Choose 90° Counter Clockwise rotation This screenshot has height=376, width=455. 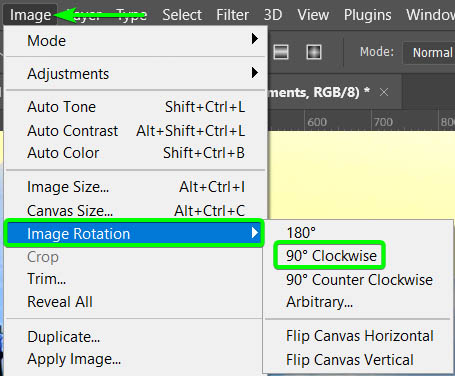click(358, 280)
